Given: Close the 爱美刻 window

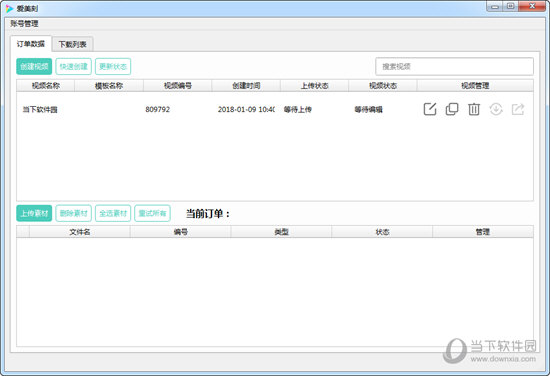Looking at the screenshot, I should tap(532, 6).
